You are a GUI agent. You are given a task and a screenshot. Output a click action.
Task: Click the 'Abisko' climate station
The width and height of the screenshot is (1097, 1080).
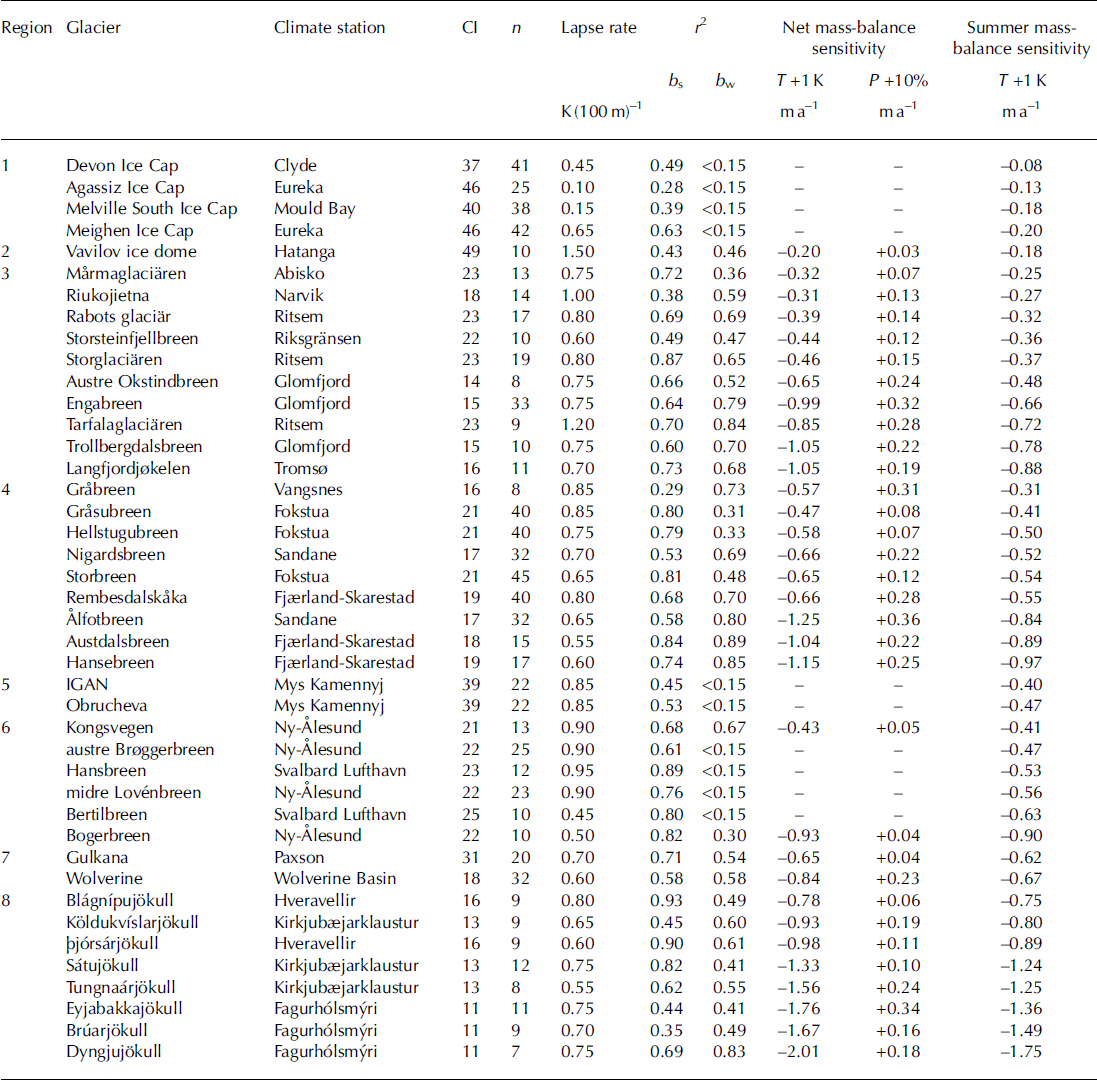[299, 273]
